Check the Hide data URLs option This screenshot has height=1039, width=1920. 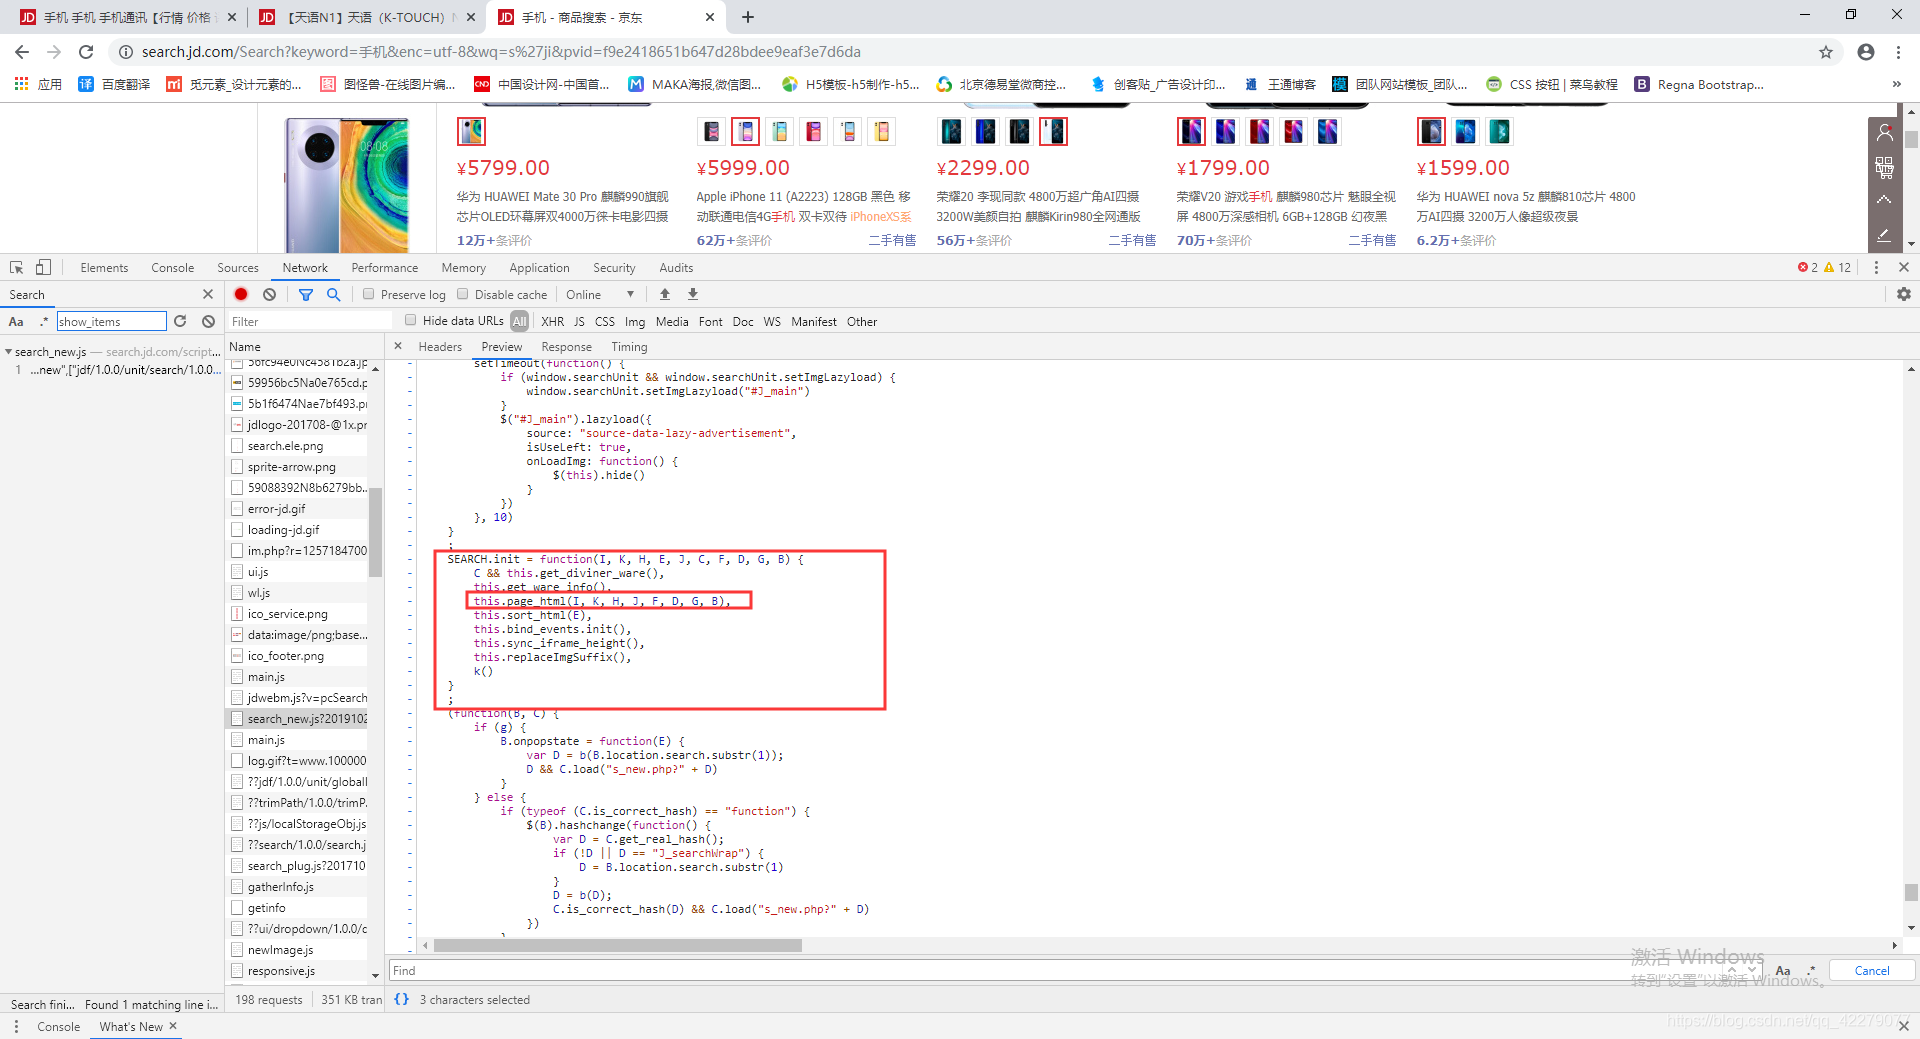tap(411, 320)
